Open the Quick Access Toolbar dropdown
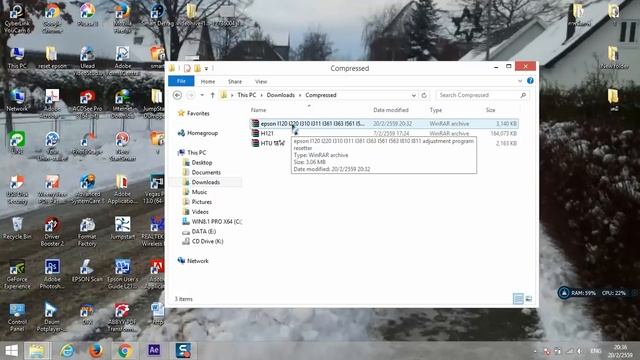The height and width of the screenshot is (360, 640). pyautogui.click(x=207, y=68)
